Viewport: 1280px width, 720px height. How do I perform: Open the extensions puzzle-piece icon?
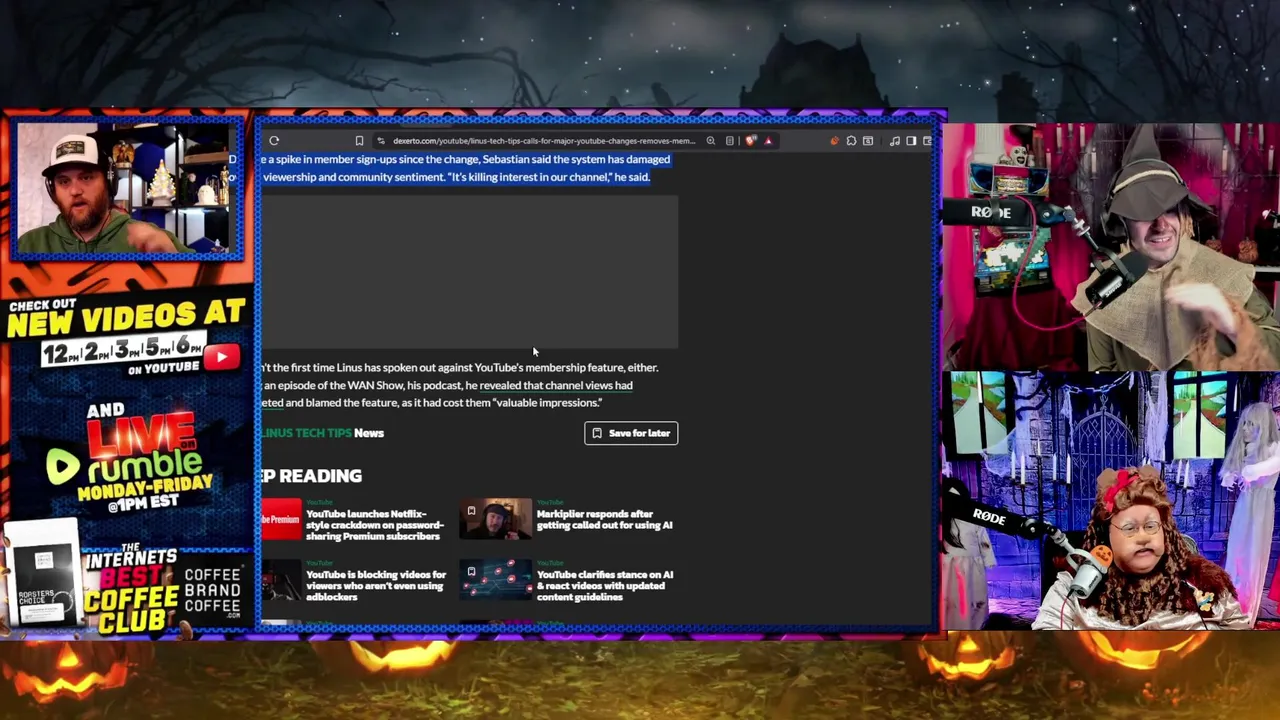click(851, 141)
